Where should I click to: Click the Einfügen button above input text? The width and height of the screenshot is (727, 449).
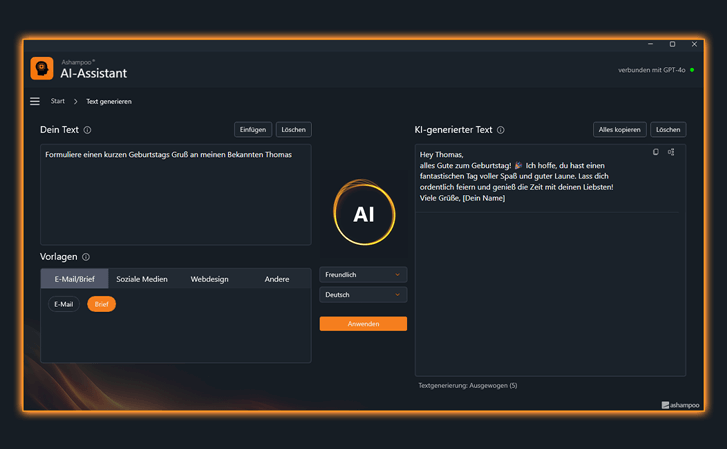pos(253,130)
